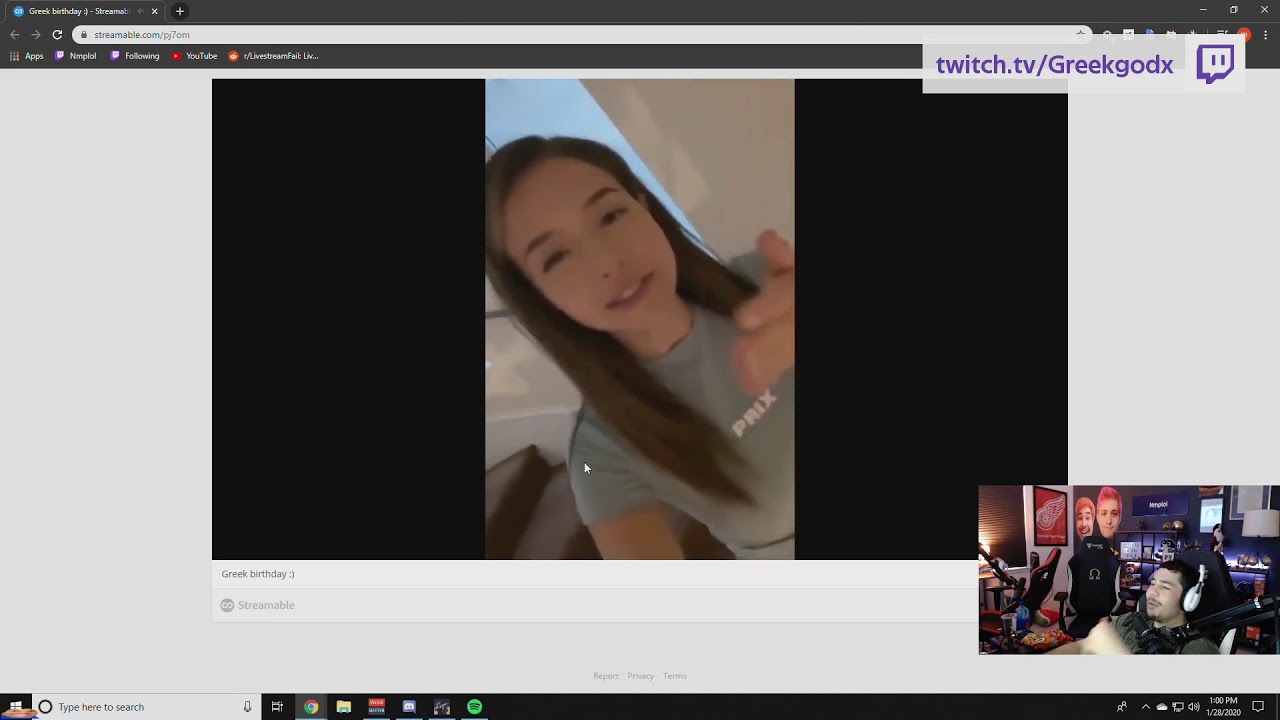
Task: Switch to Chrome on the taskbar
Action: pyautogui.click(x=311, y=707)
